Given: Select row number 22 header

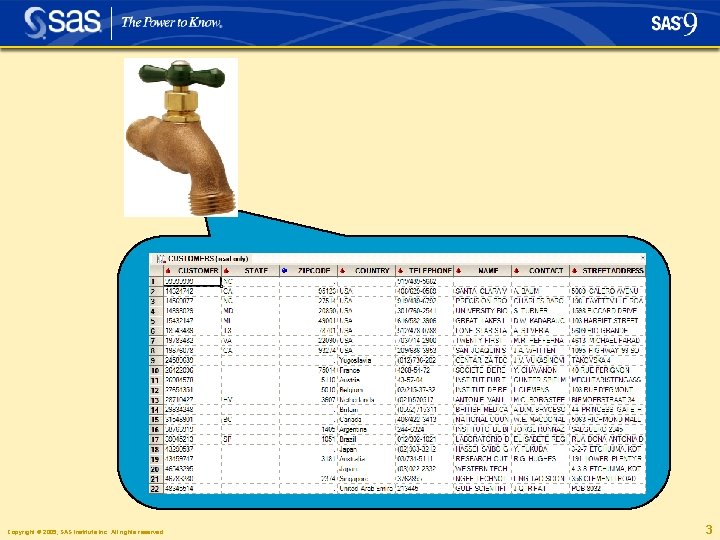Looking at the screenshot, I should (156, 489).
